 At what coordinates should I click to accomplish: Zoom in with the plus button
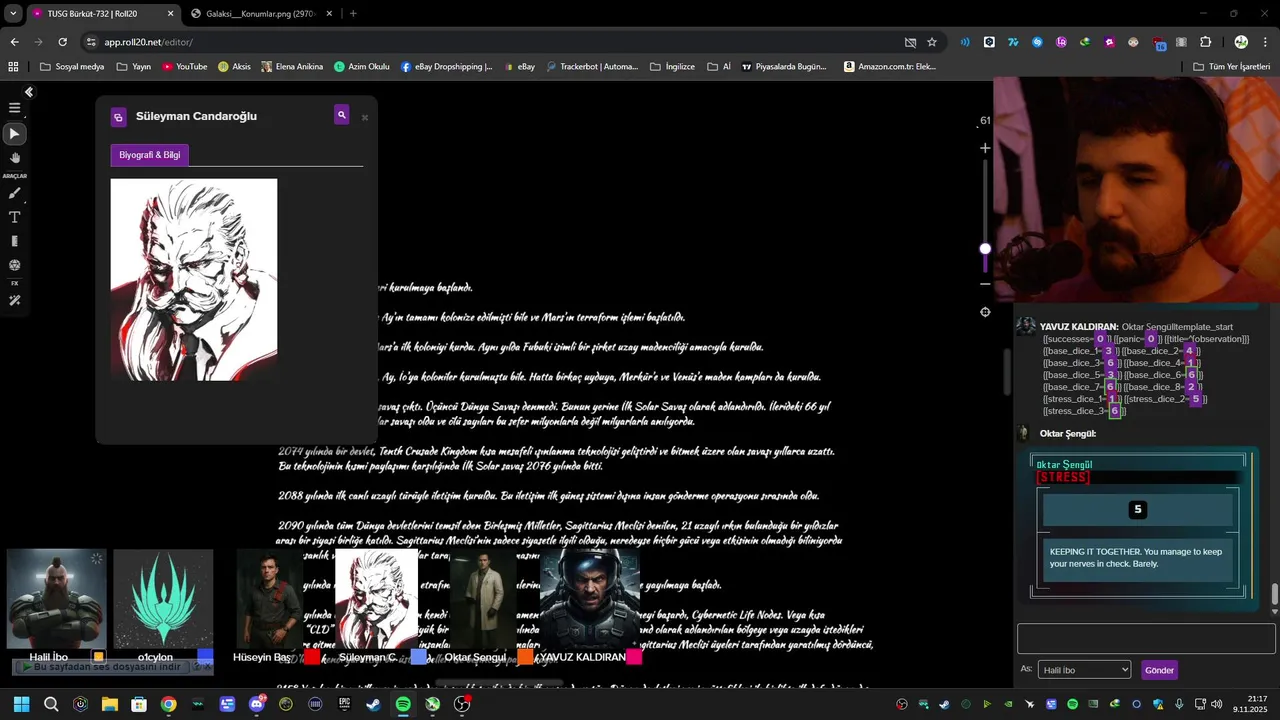click(x=985, y=148)
